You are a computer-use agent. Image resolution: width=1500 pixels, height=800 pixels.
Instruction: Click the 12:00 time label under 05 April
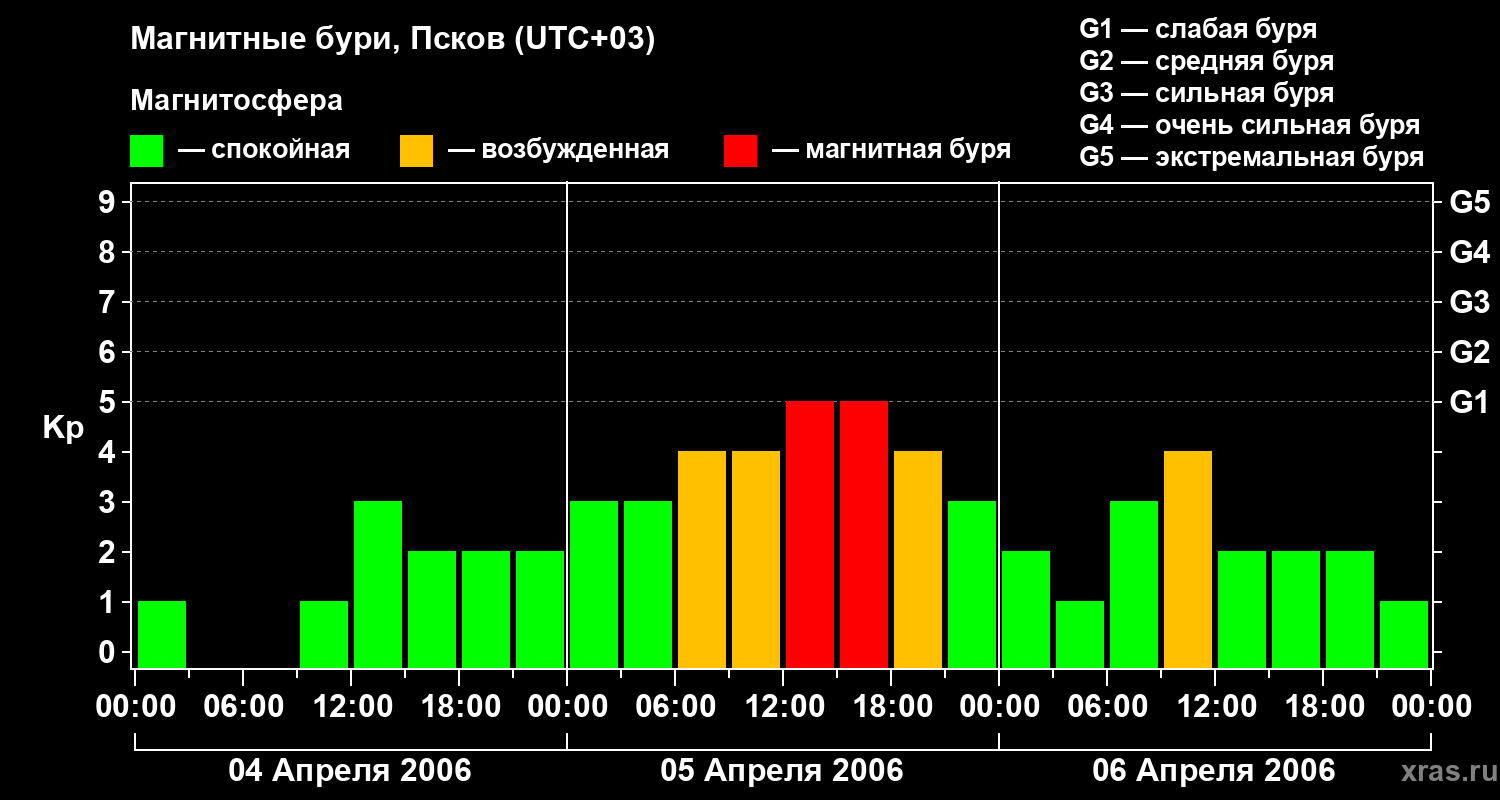[x=784, y=707]
